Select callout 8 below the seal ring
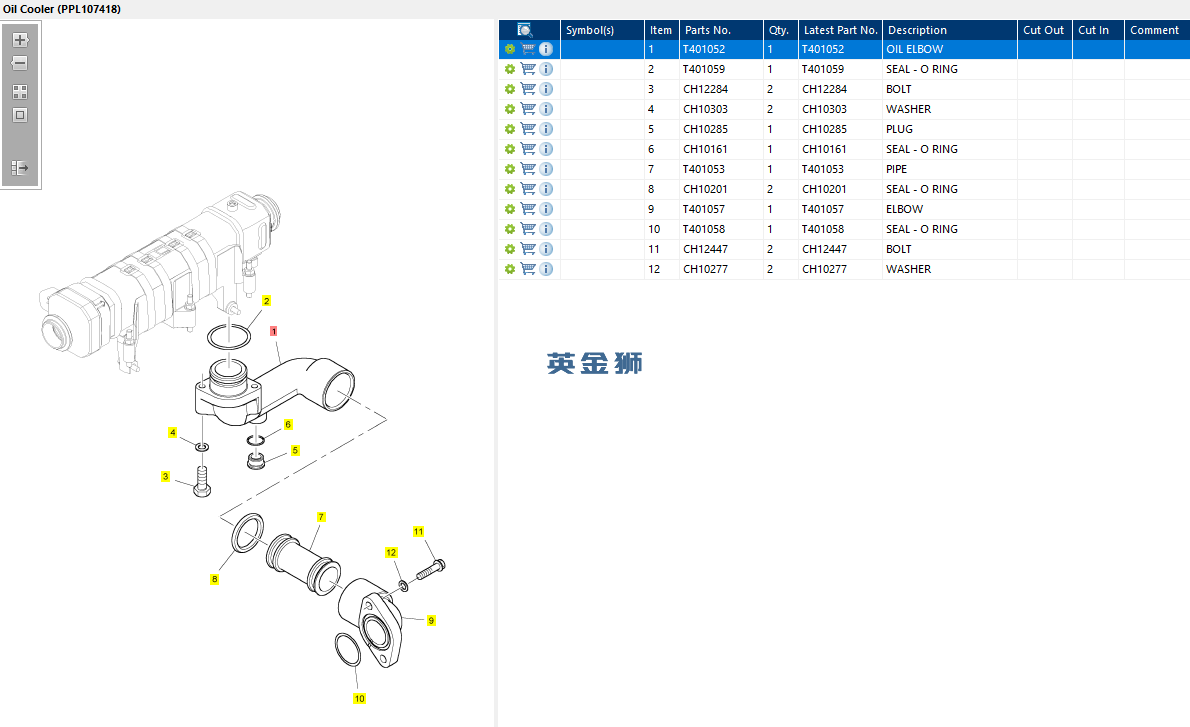 [215, 579]
